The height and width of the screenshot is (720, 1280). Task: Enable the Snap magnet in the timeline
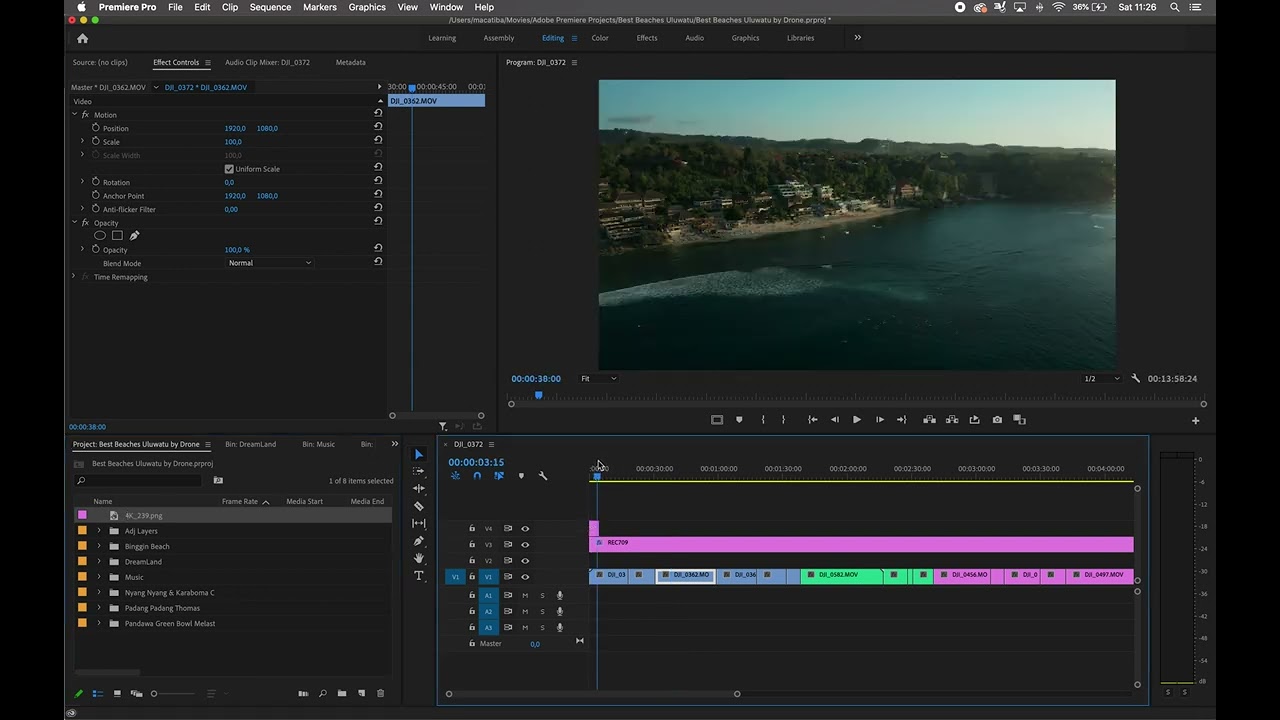[477, 475]
